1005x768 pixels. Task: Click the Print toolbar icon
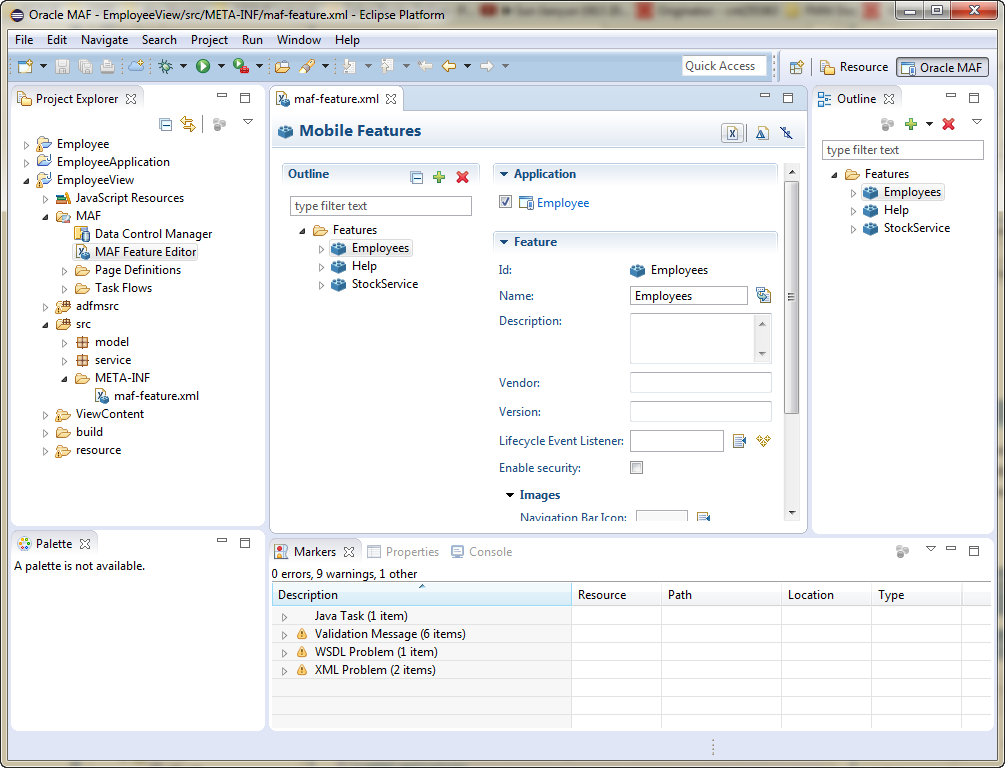[x=108, y=66]
